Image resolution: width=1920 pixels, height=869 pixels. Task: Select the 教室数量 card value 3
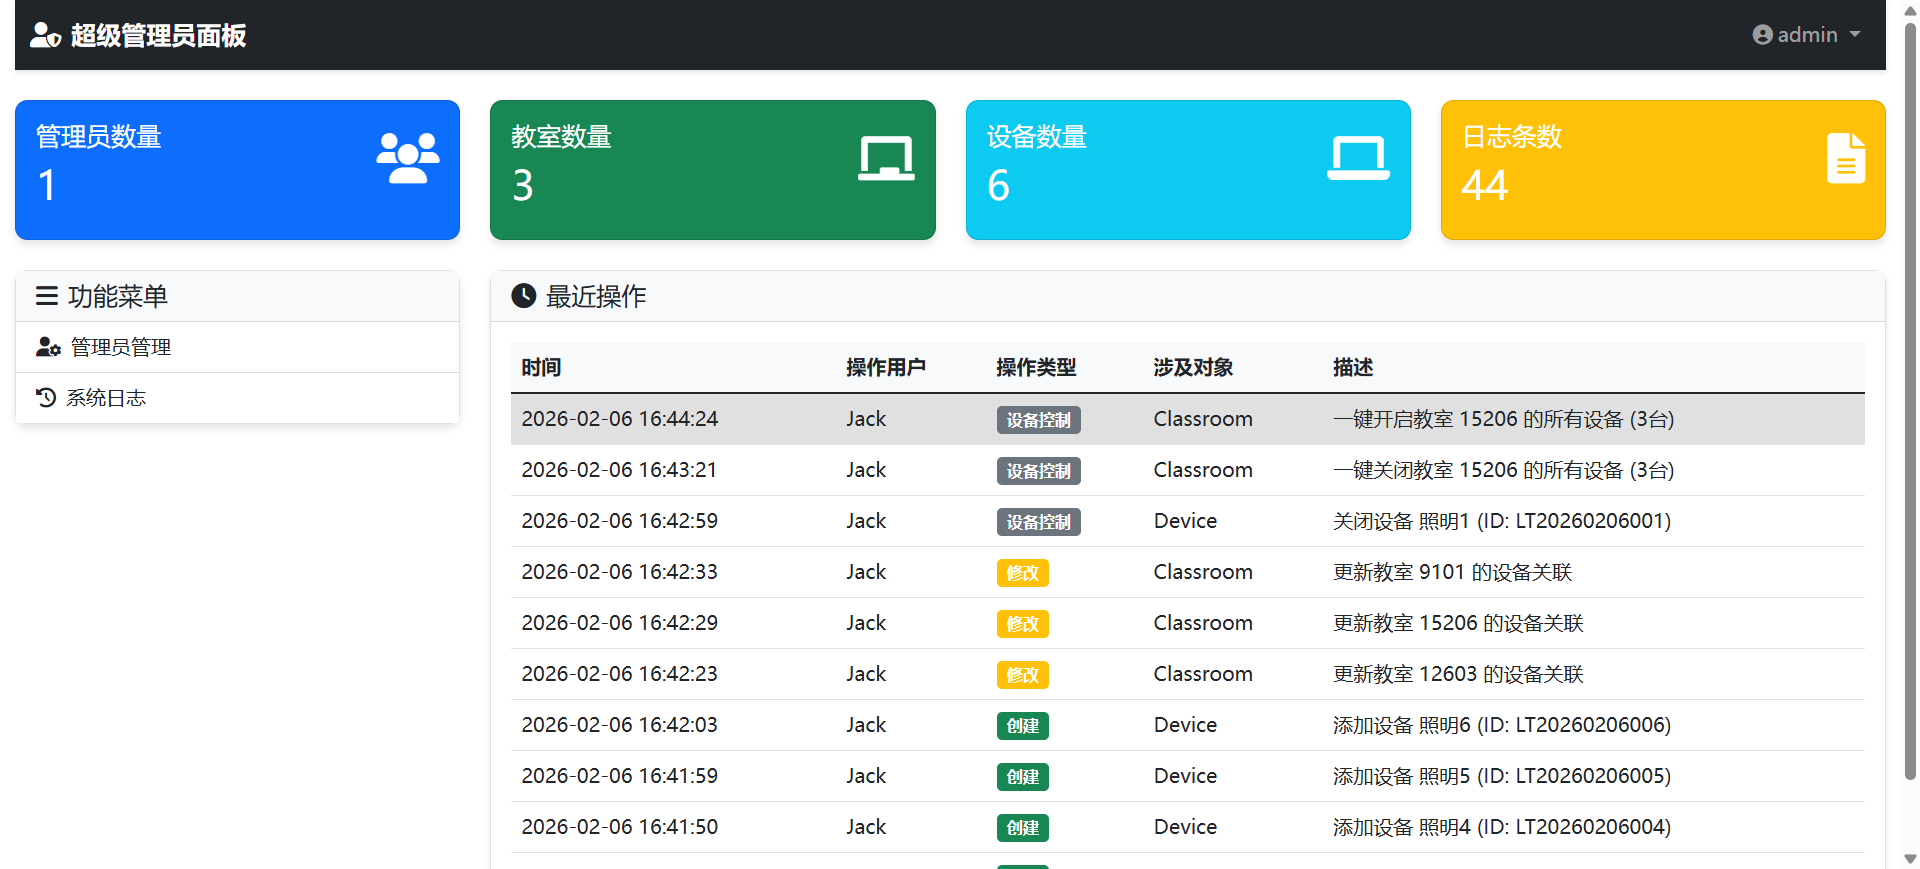pyautogui.click(x=523, y=185)
